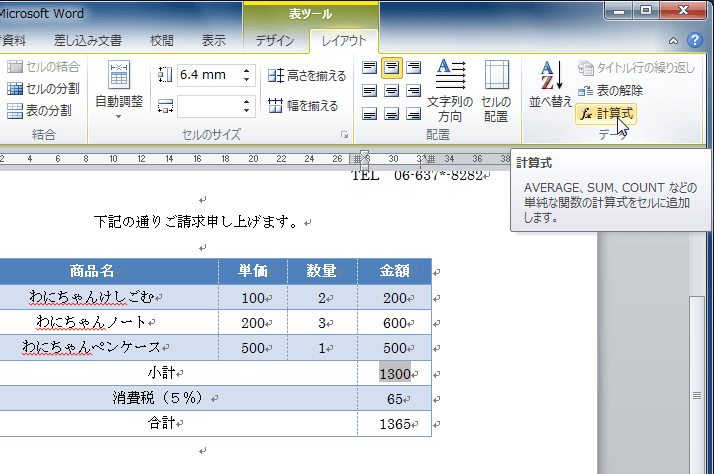
Task: Align cell text middle center
Action: click(x=391, y=91)
